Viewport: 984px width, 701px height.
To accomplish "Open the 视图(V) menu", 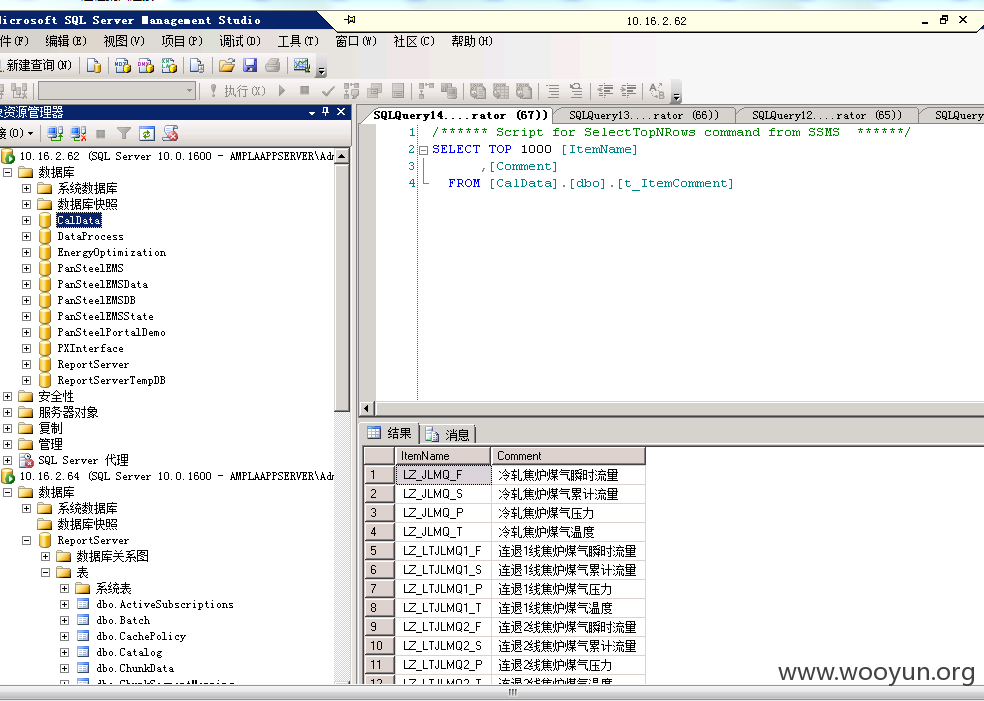I will (124, 41).
